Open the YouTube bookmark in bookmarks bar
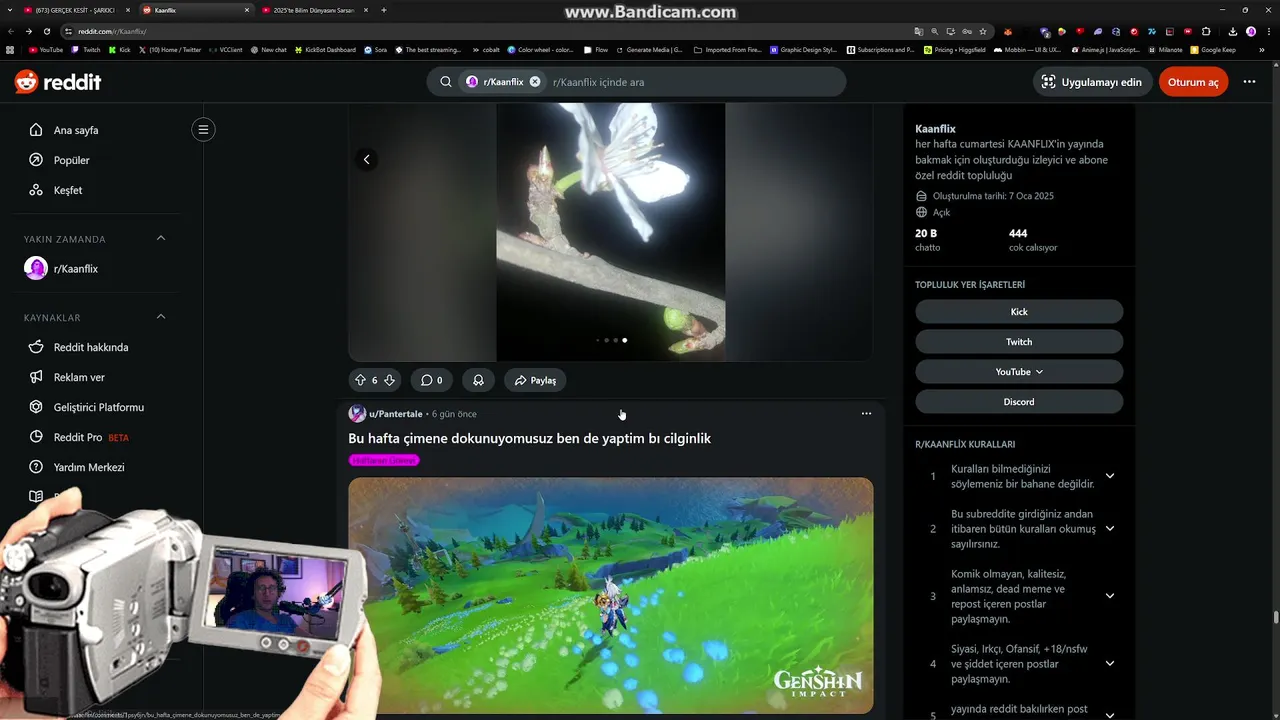This screenshot has height=720, width=1280. point(46,49)
